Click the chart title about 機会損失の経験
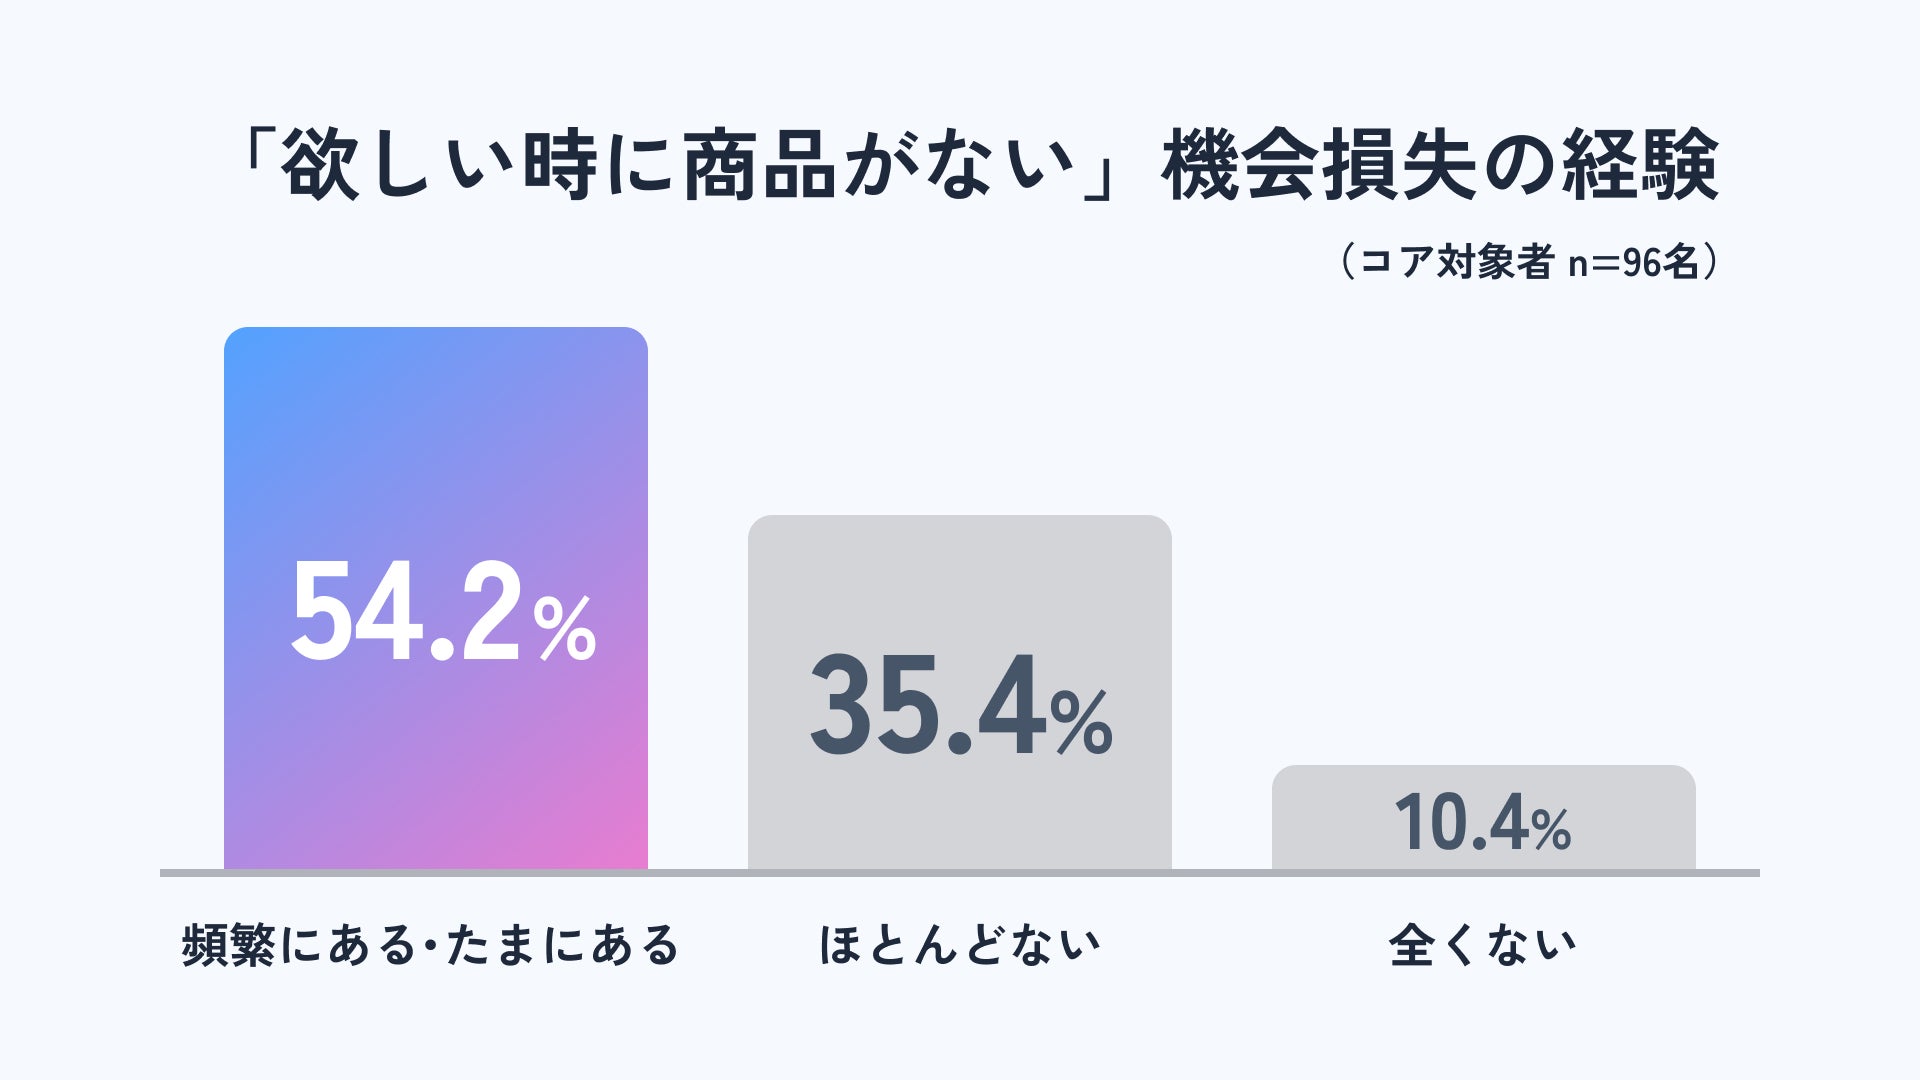The height and width of the screenshot is (1080, 1920). [978, 165]
